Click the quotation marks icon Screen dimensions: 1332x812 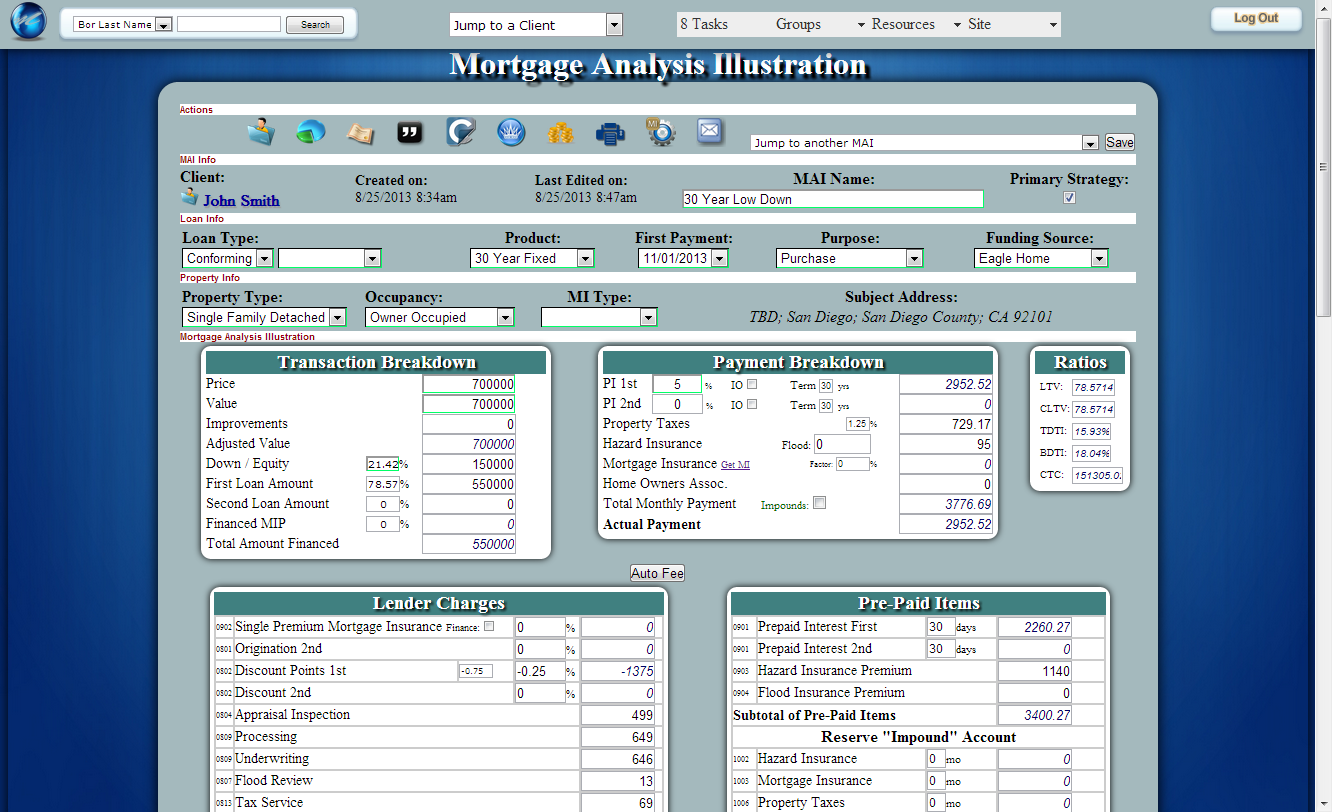coord(410,131)
